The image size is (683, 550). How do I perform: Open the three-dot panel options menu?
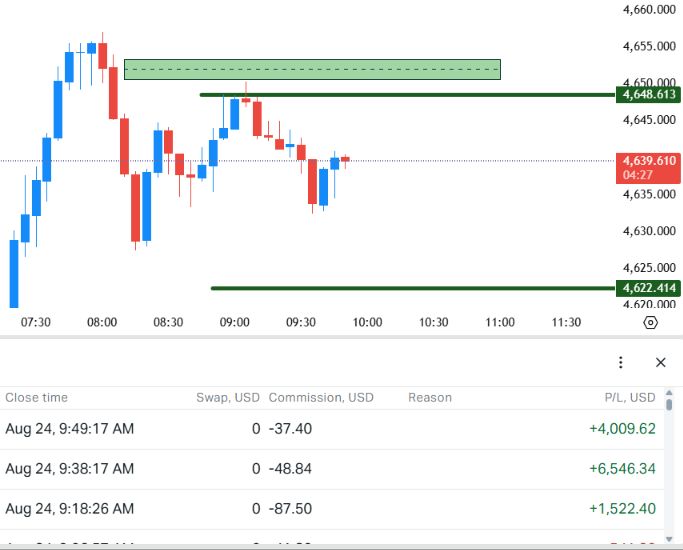[621, 362]
